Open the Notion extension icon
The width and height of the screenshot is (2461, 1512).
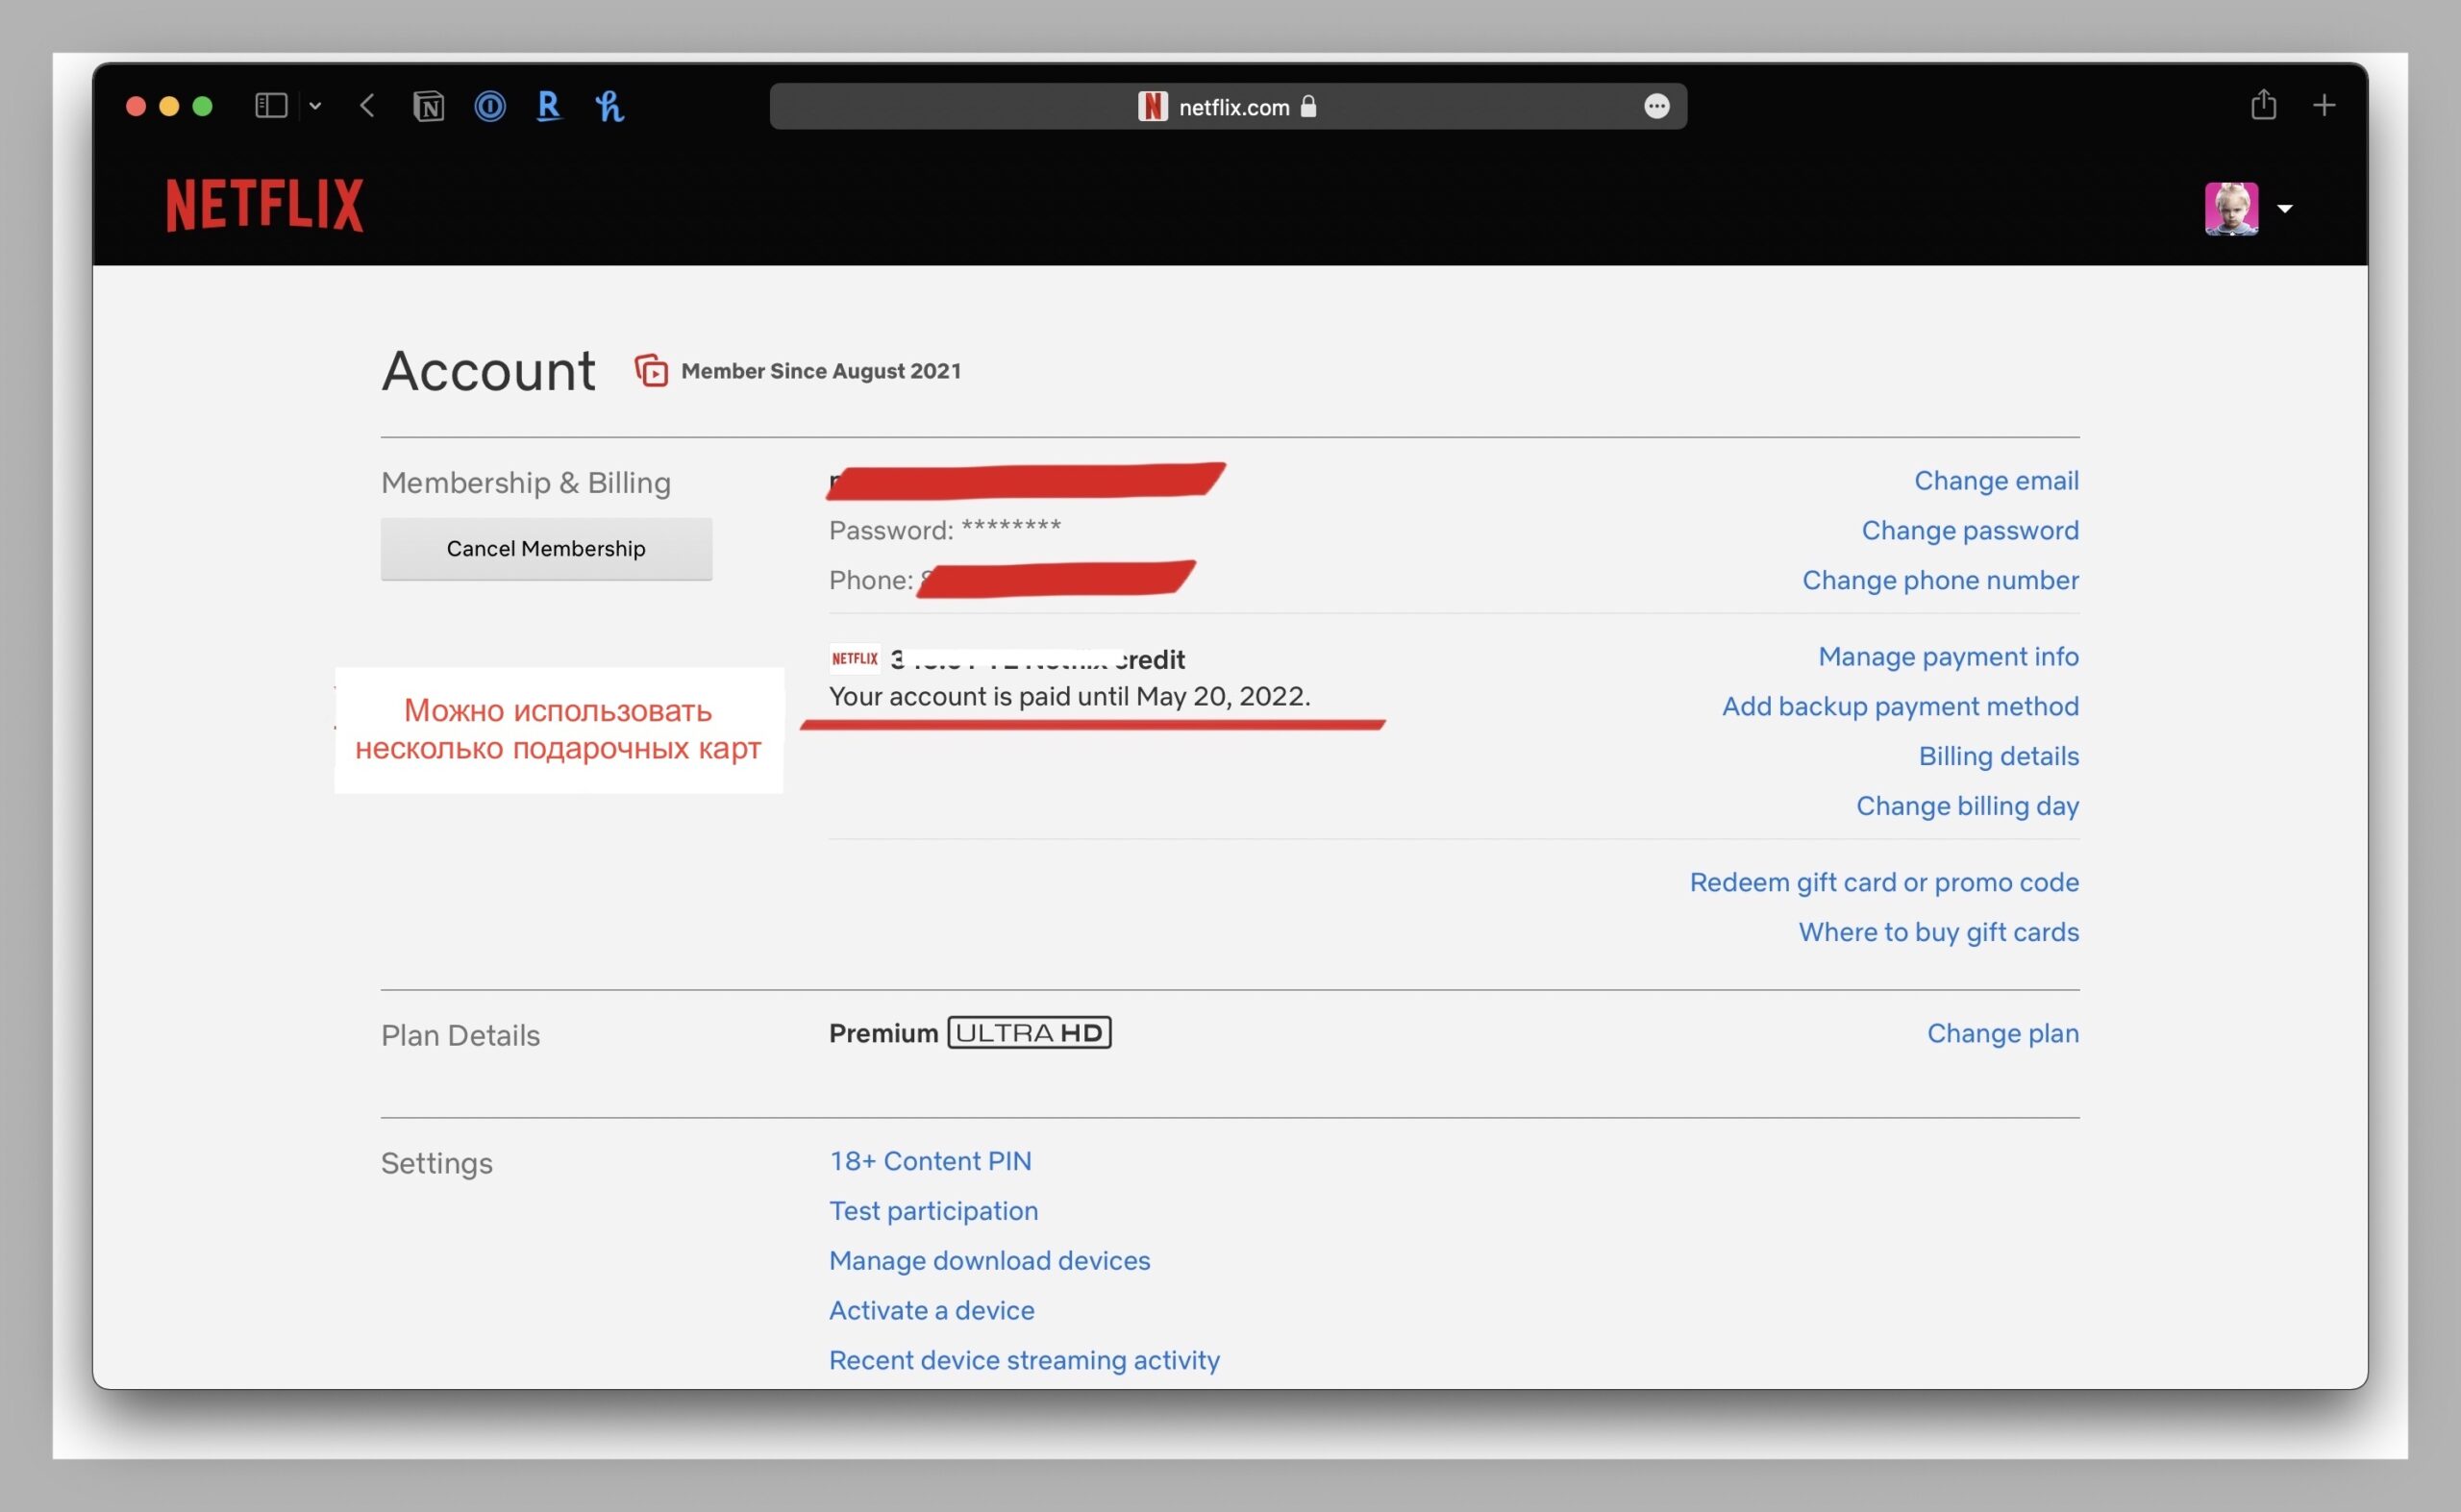point(428,106)
